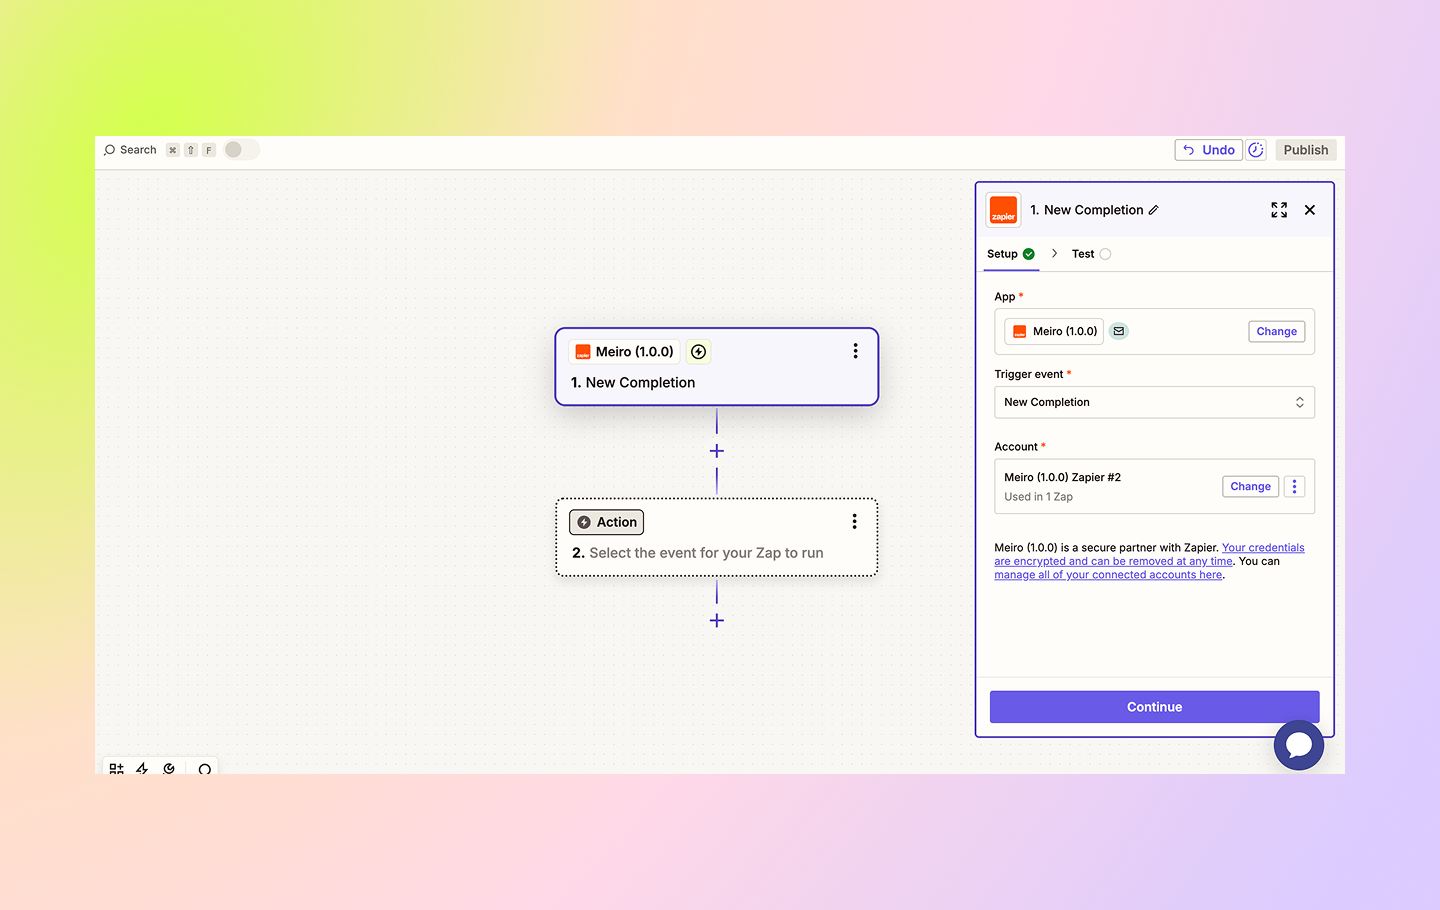The image size is (1440, 910).
Task: Add a step below the Action step
Action: (717, 620)
